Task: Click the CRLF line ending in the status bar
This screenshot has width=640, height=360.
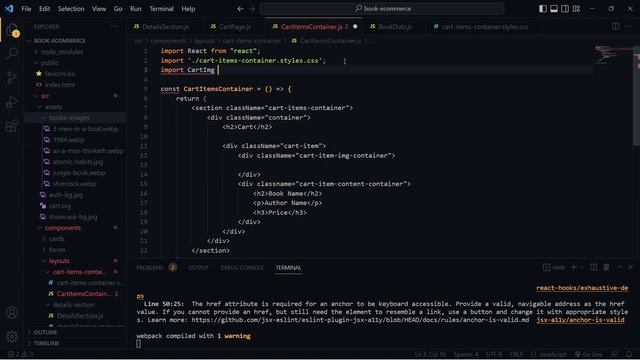Action: pos(516,354)
